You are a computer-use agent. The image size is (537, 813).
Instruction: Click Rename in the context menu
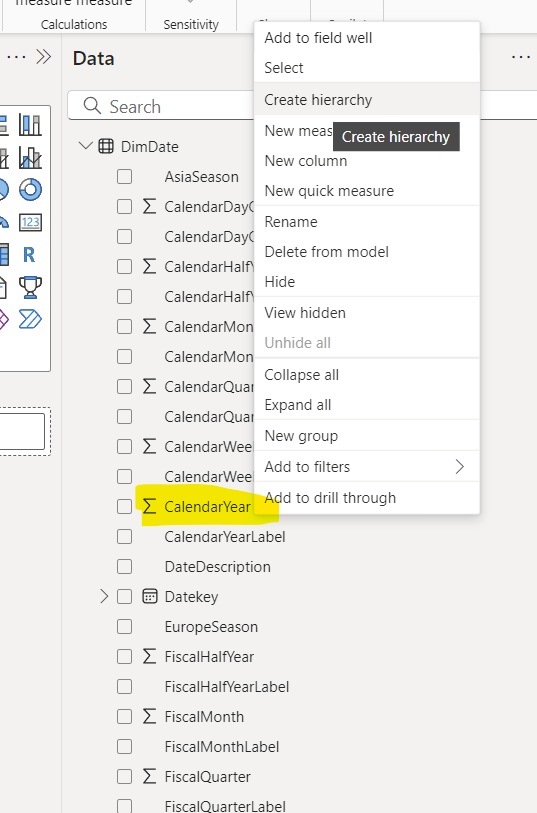[x=367, y=222]
